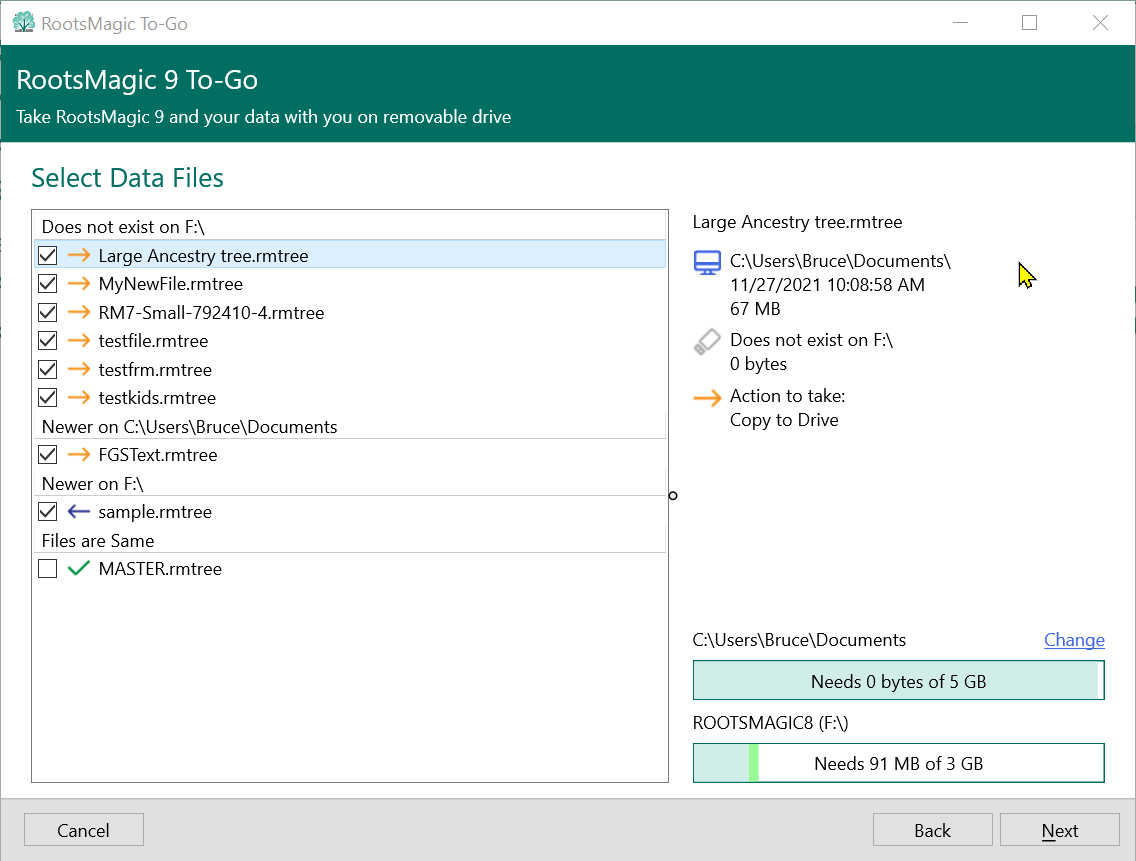The height and width of the screenshot is (861, 1136).
Task: Select the 'Does not exist on F:\' group header
Action: pyautogui.click(x=123, y=227)
